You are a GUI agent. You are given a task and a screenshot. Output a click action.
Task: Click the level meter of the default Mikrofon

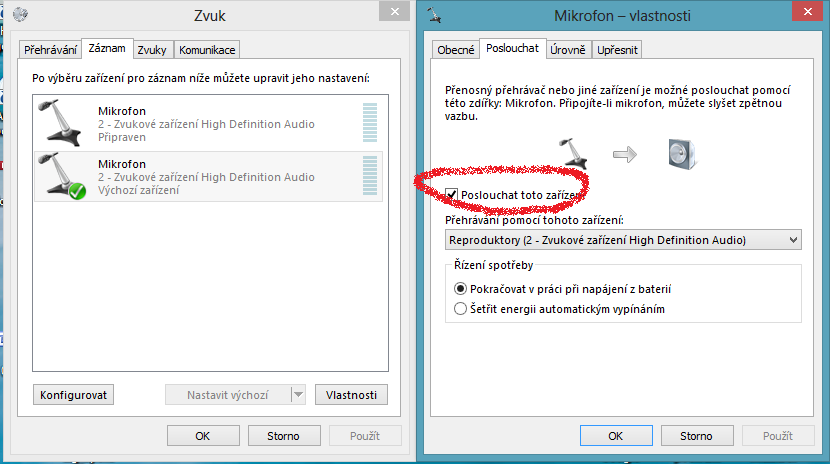click(370, 176)
